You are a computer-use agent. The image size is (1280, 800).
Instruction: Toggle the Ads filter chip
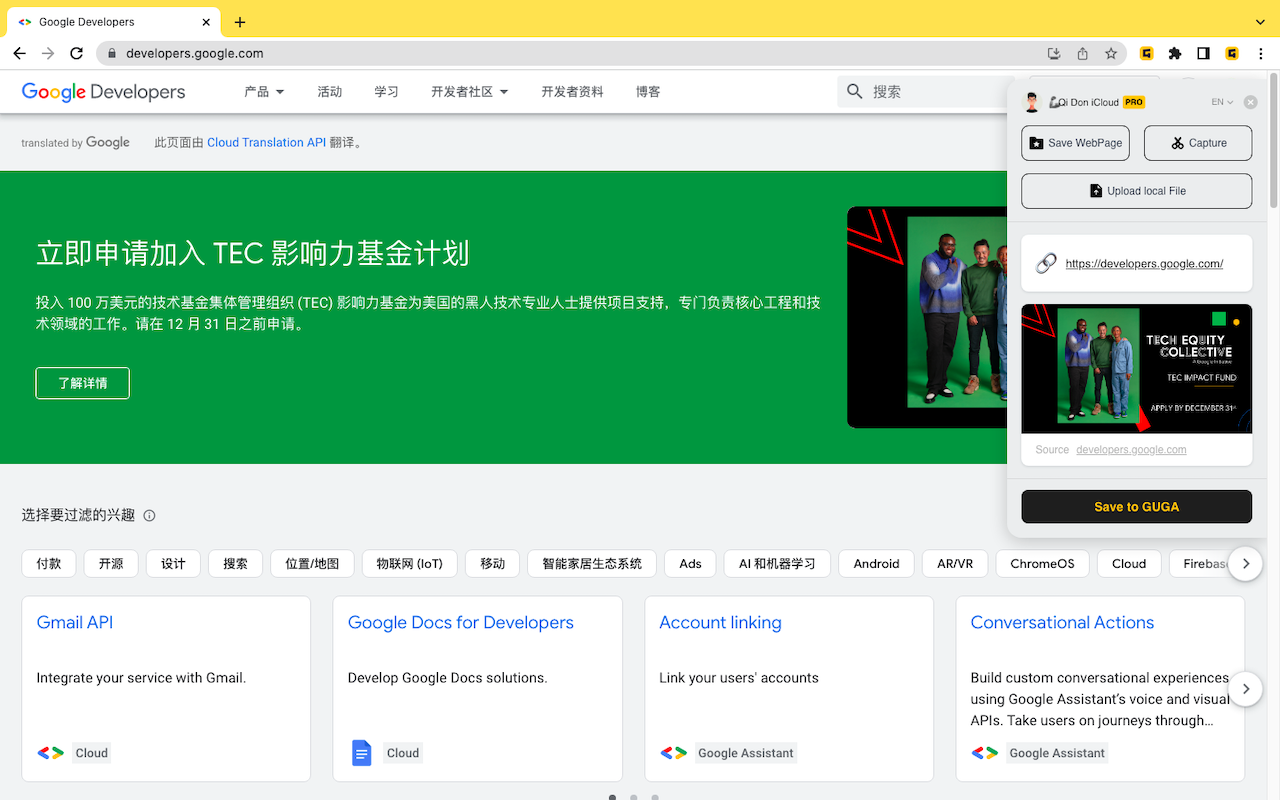point(690,564)
